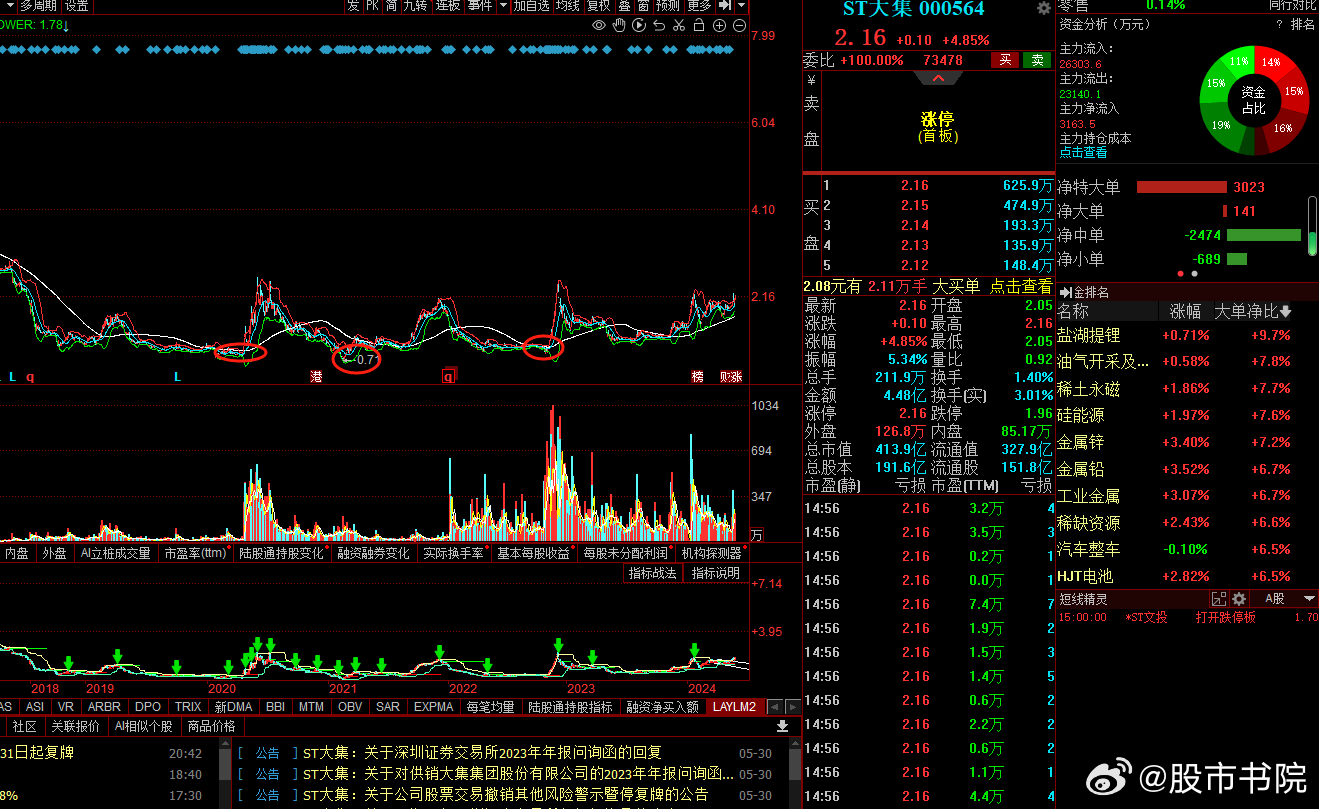Select the 商品价格 tab

pyautogui.click(x=211, y=726)
